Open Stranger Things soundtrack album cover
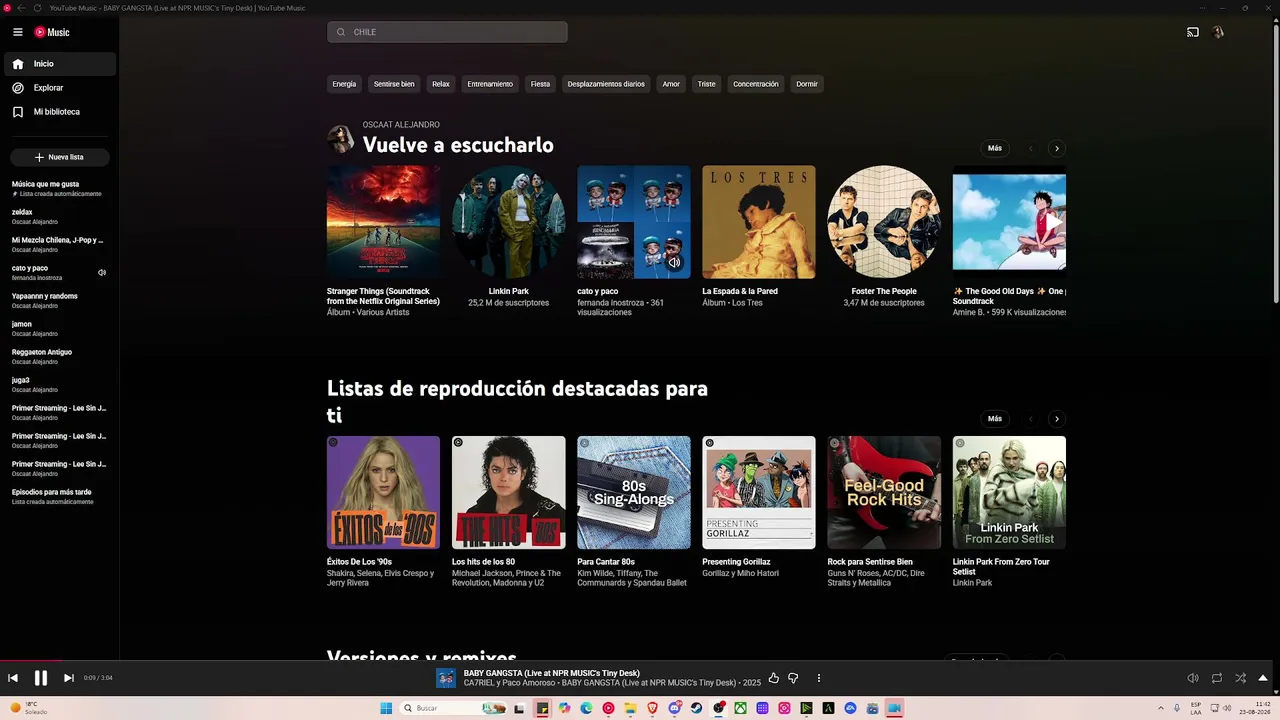1280x720 pixels. [x=383, y=222]
